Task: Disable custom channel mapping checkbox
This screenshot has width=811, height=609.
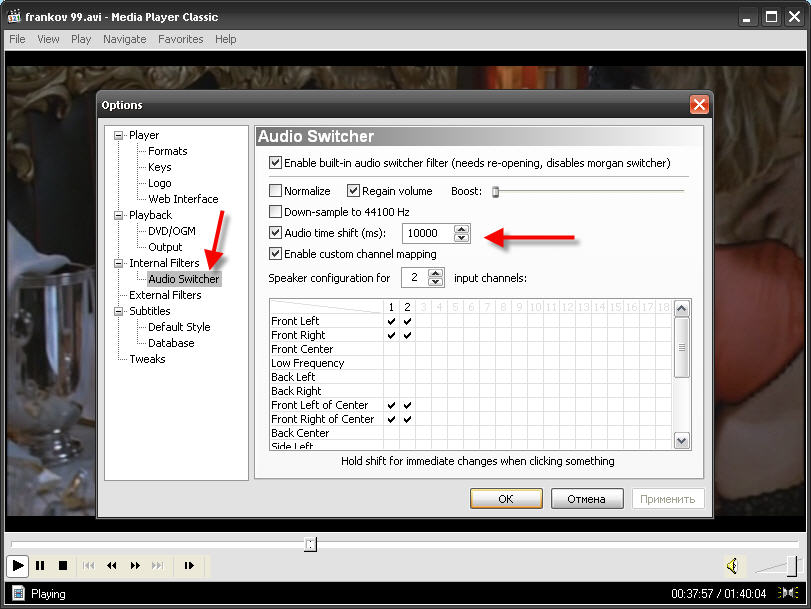Action: [275, 254]
